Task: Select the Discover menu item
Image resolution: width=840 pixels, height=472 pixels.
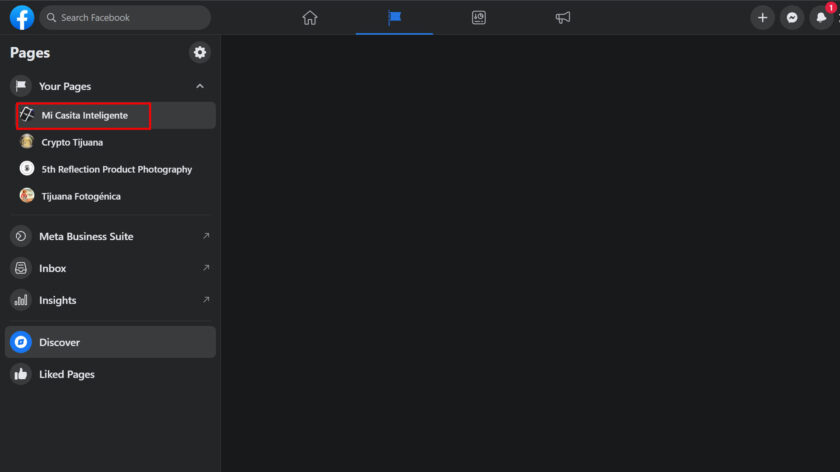Action: [60, 342]
